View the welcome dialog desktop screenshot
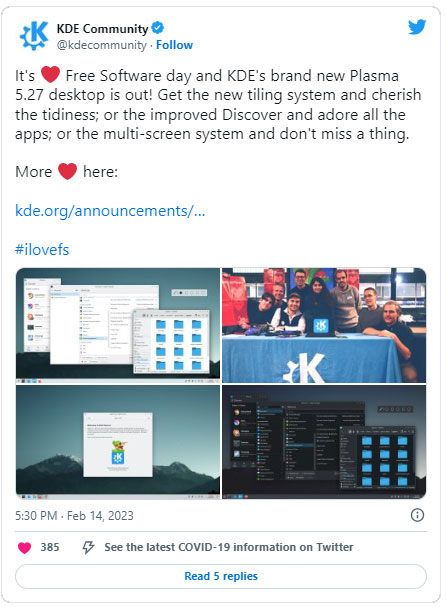This screenshot has height=608, width=446. (118, 442)
